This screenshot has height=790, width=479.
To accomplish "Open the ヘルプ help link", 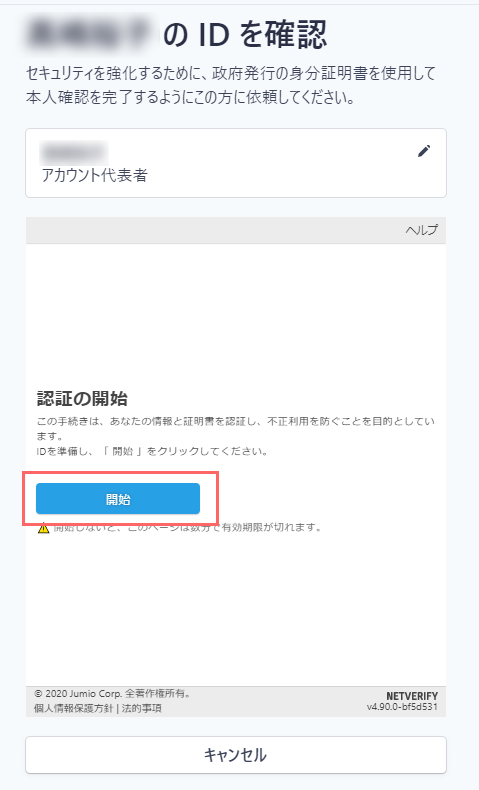I will (422, 230).
